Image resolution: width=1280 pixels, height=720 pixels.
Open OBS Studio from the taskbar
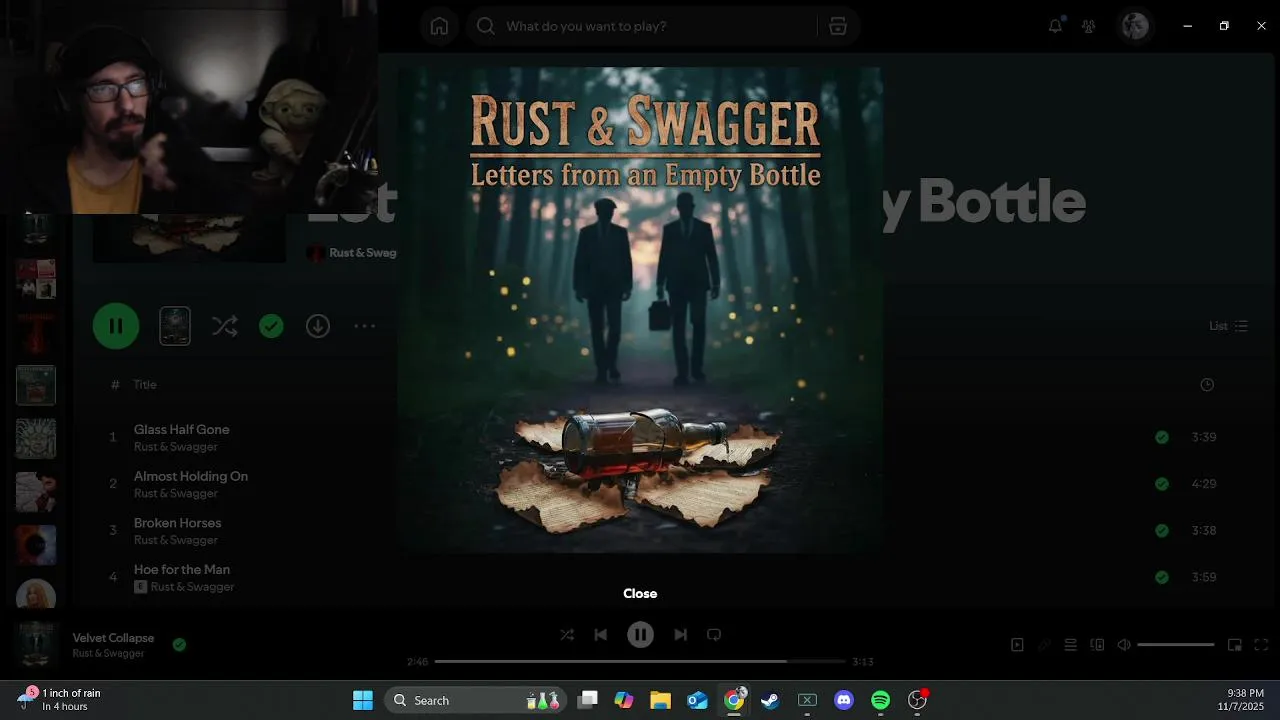point(917,700)
